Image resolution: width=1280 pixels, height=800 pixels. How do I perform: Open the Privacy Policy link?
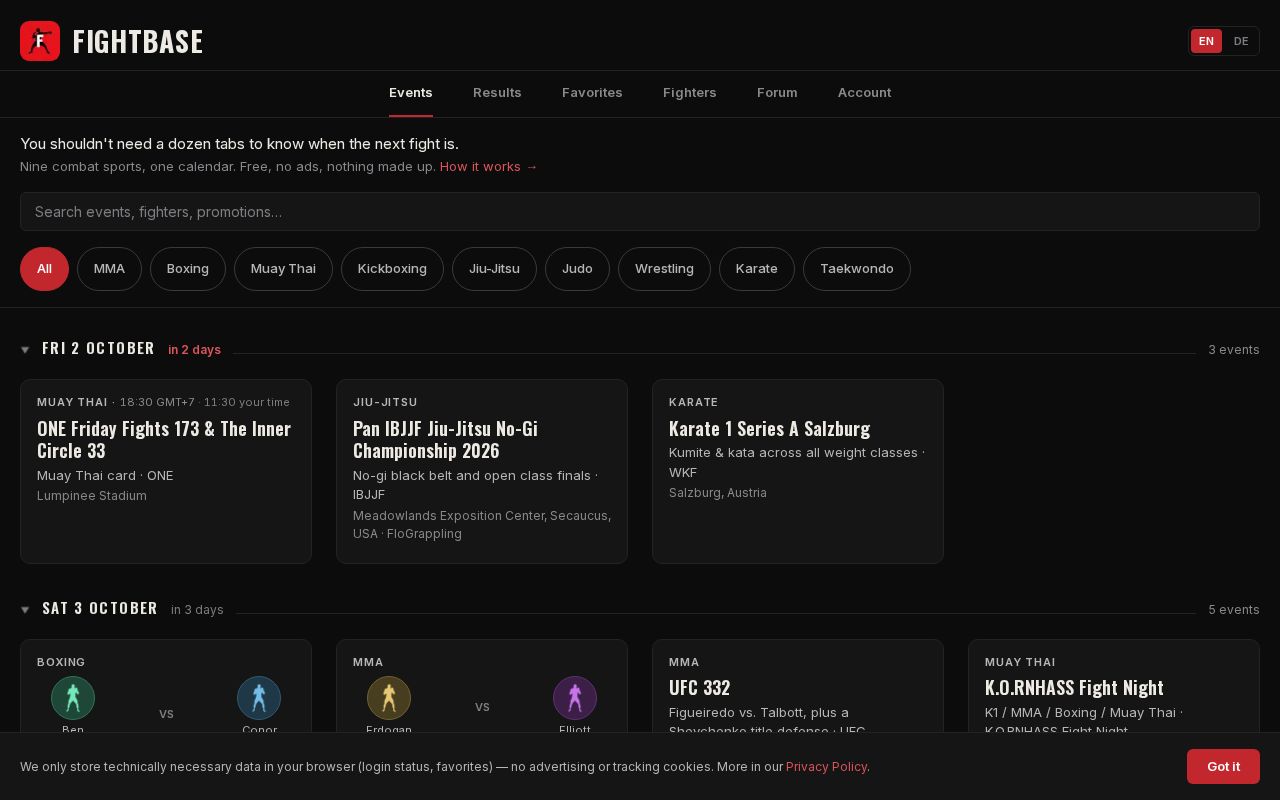[826, 767]
